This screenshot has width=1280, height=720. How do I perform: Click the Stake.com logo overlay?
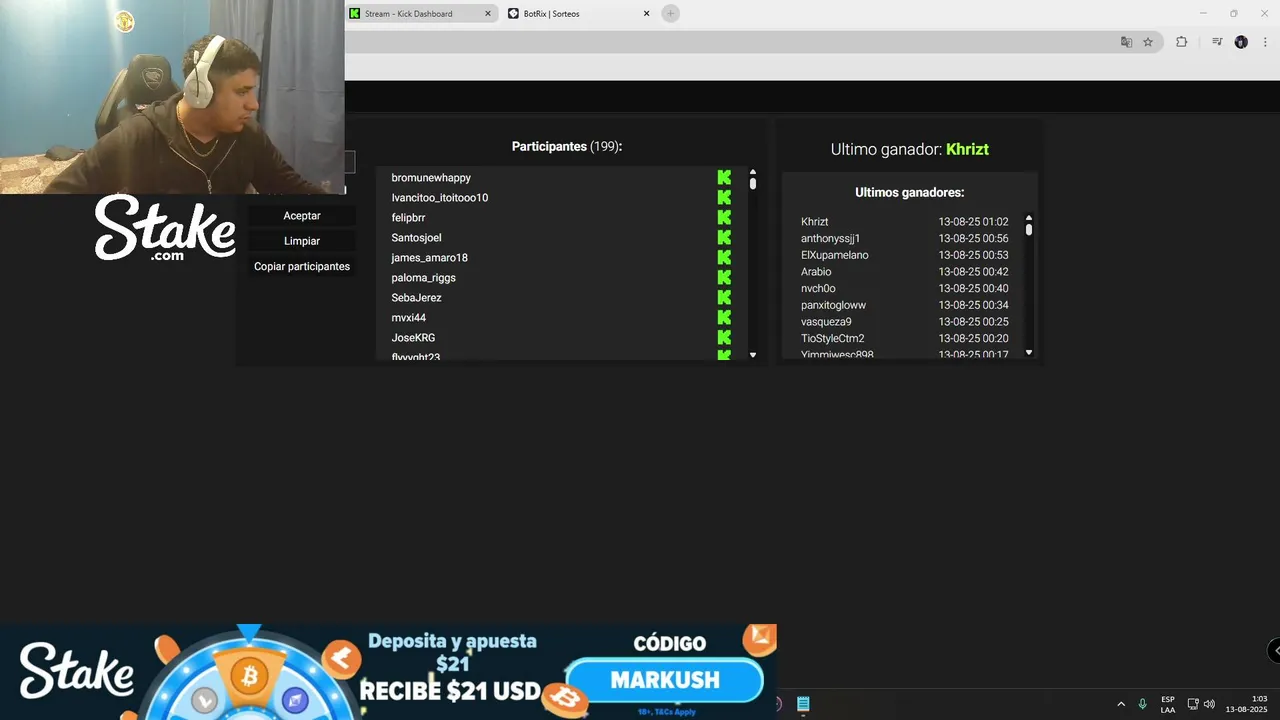click(x=165, y=229)
